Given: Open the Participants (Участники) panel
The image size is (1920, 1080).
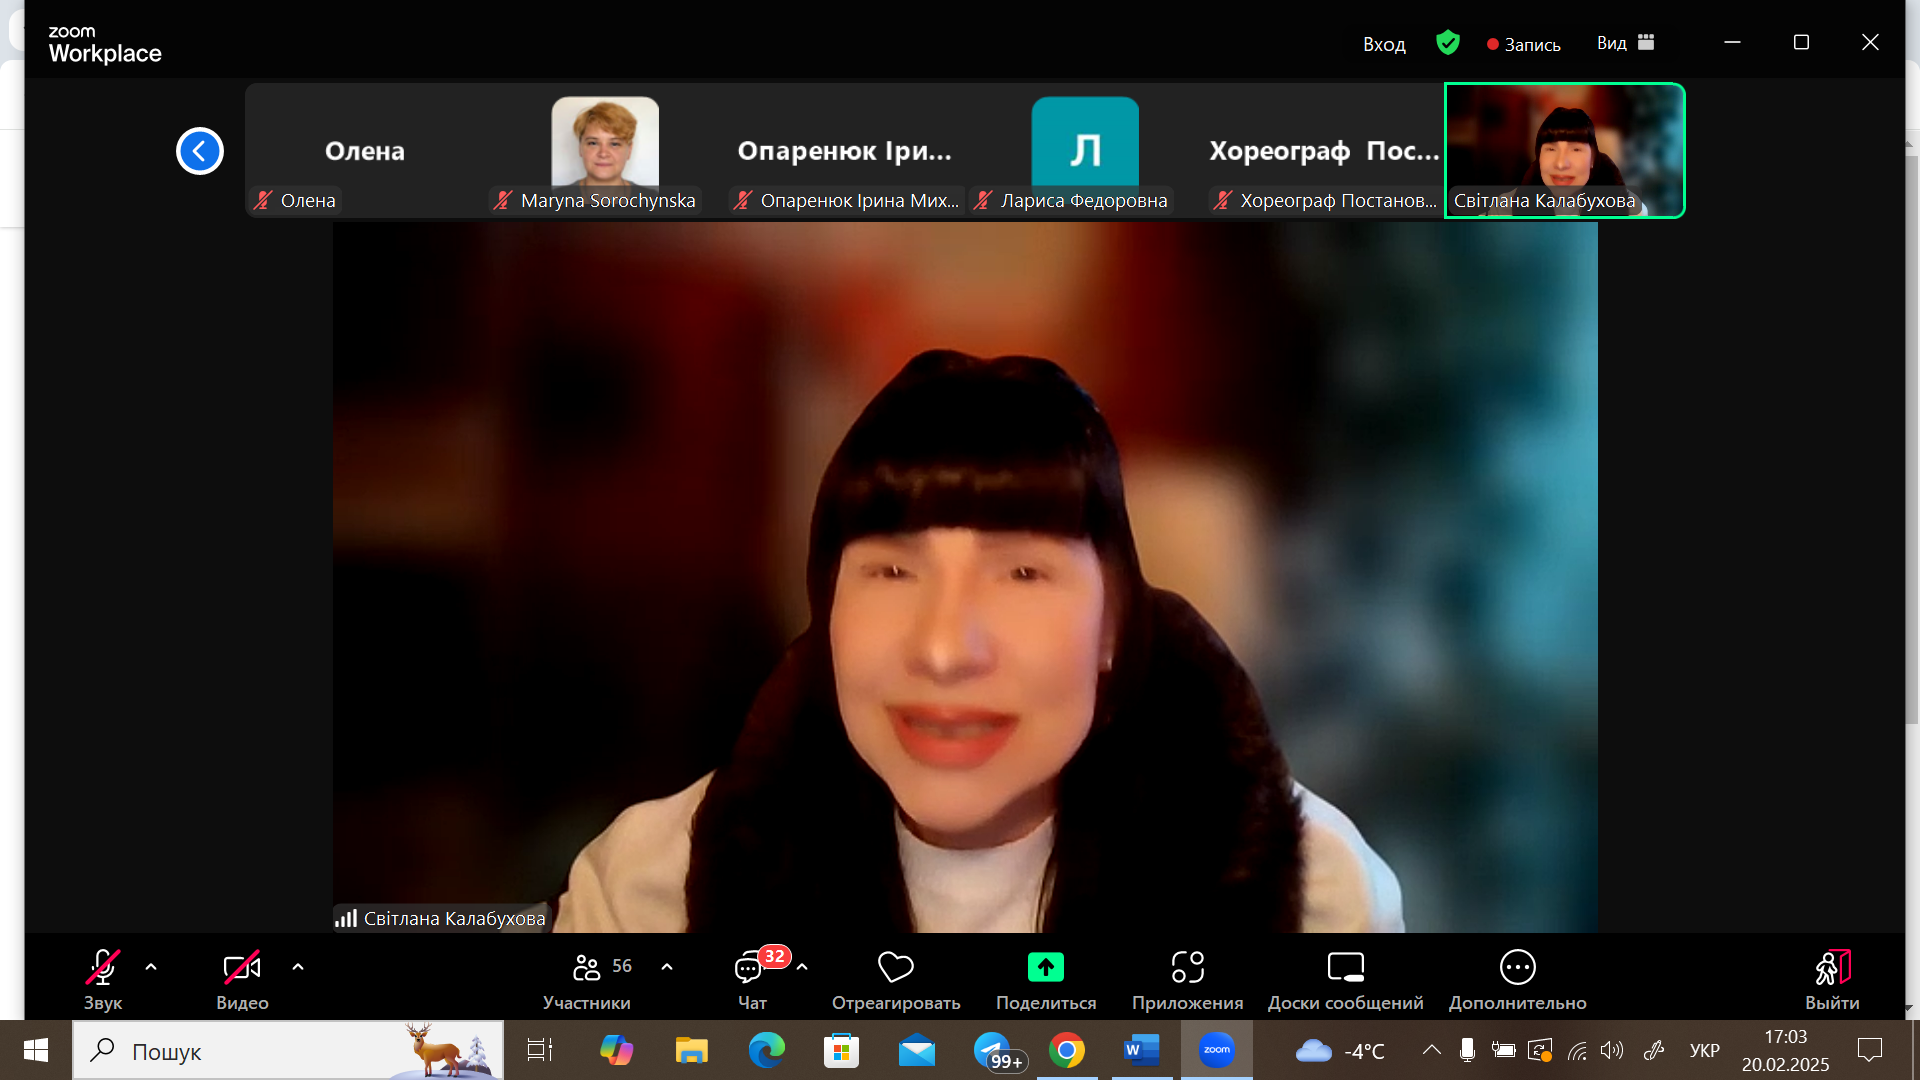Looking at the screenshot, I should 587,967.
